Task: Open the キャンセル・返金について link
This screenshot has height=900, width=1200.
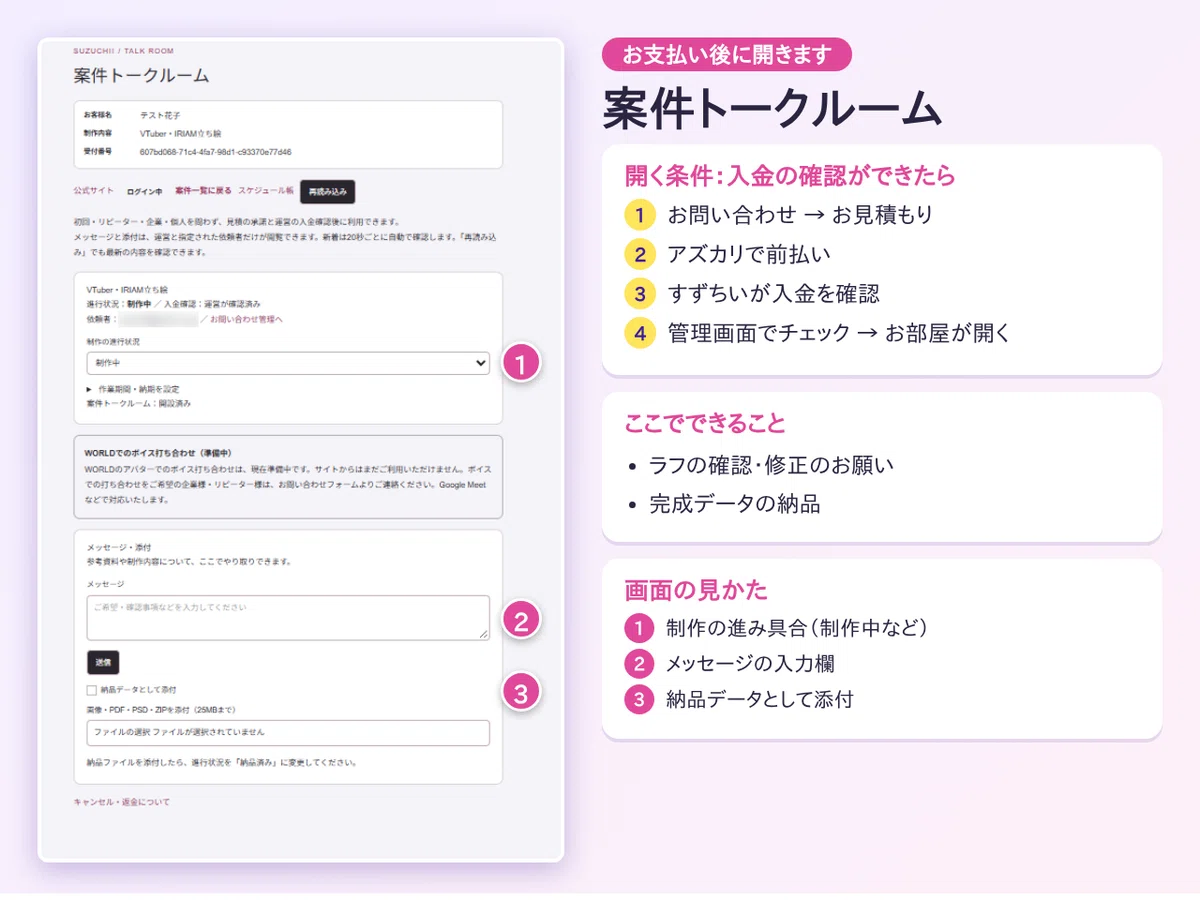Action: [x=122, y=802]
